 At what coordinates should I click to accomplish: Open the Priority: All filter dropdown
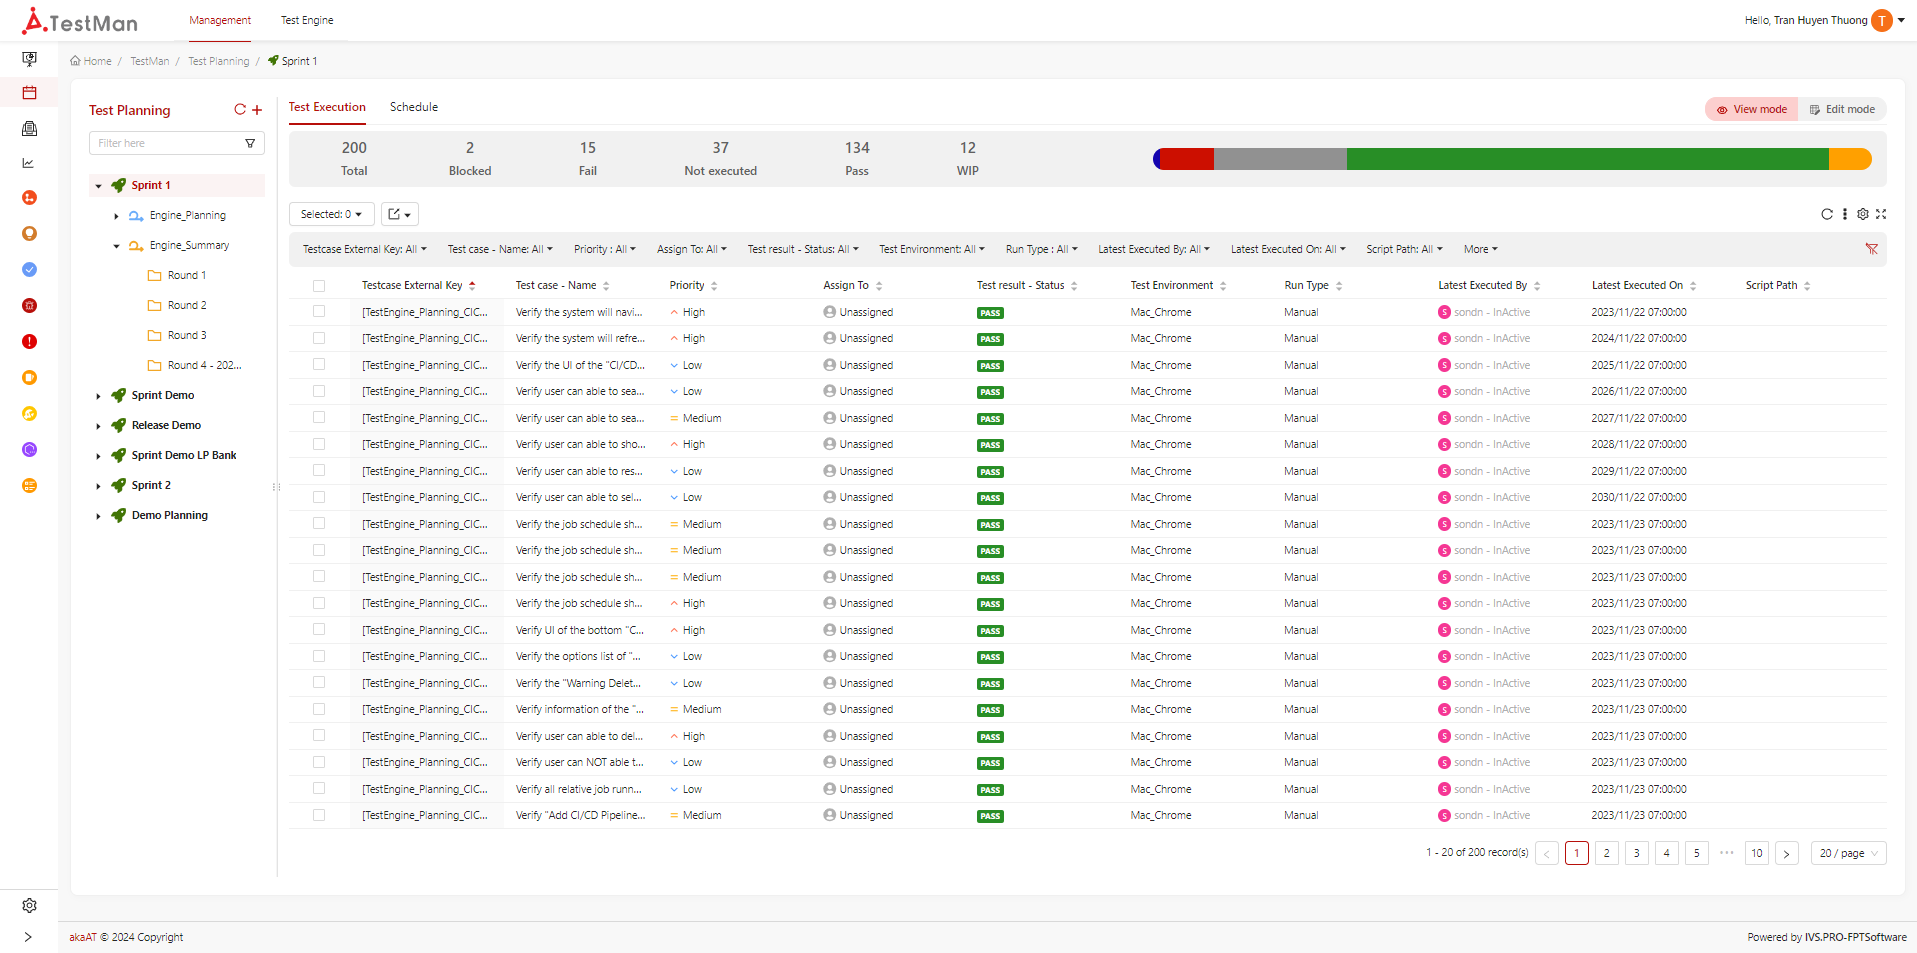[604, 249]
